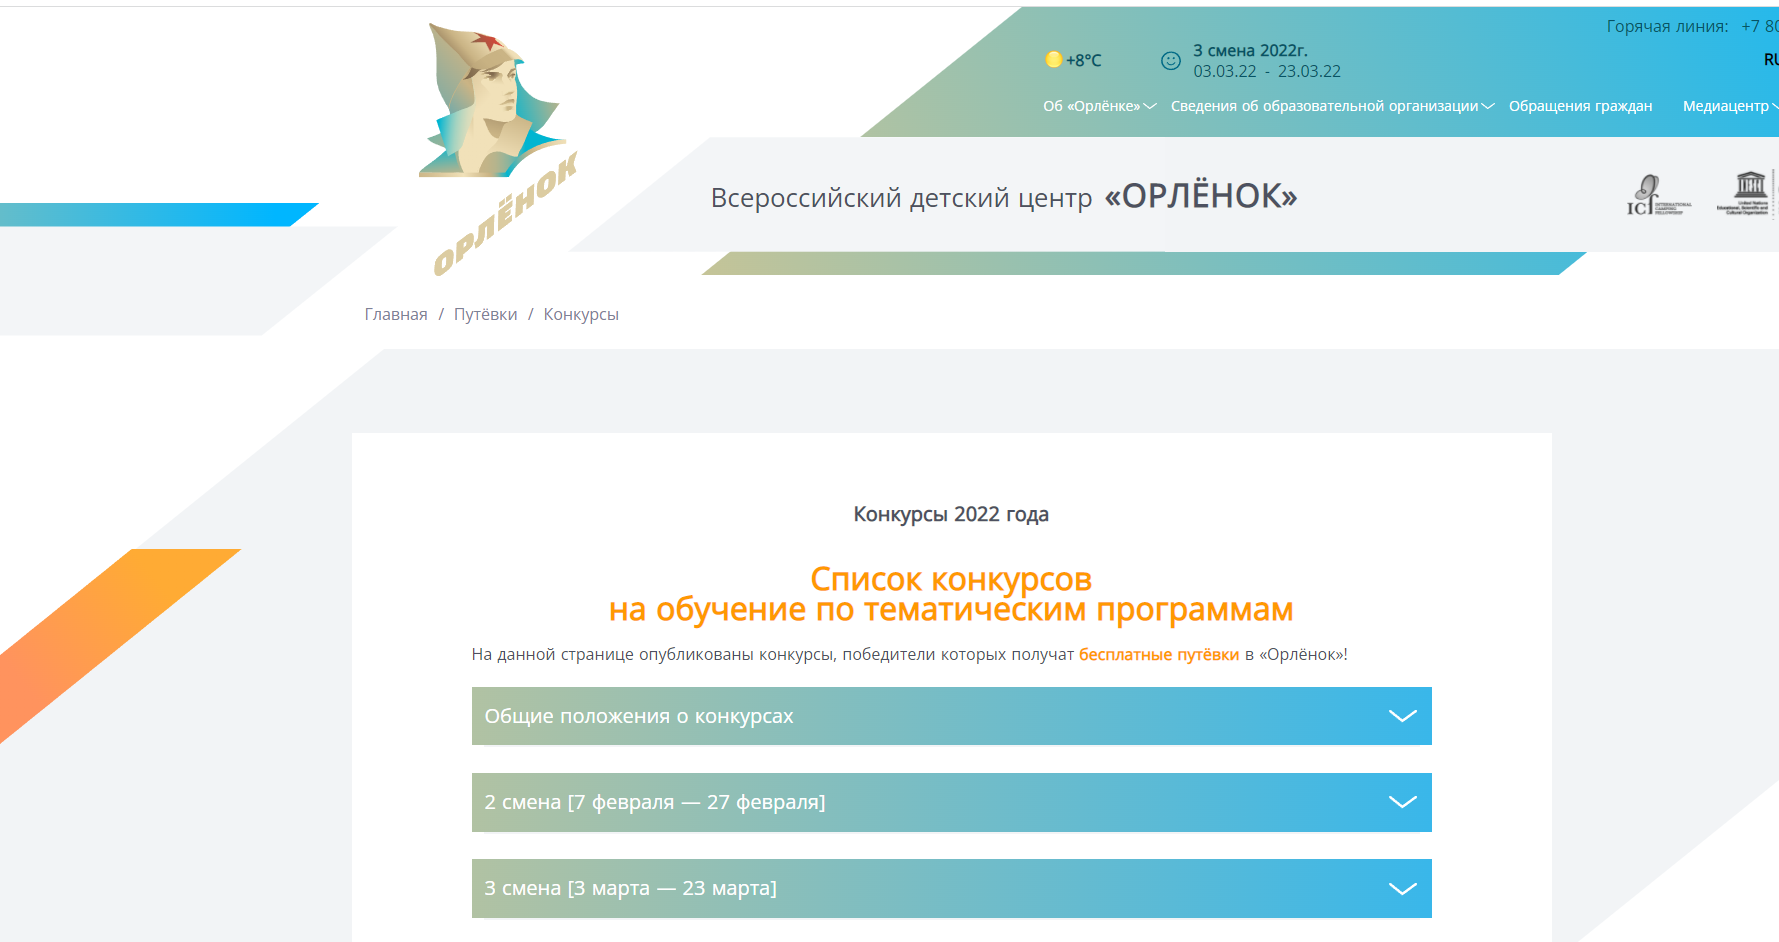
Task: Click chevron on the «3 смена» row
Action: click(1403, 888)
